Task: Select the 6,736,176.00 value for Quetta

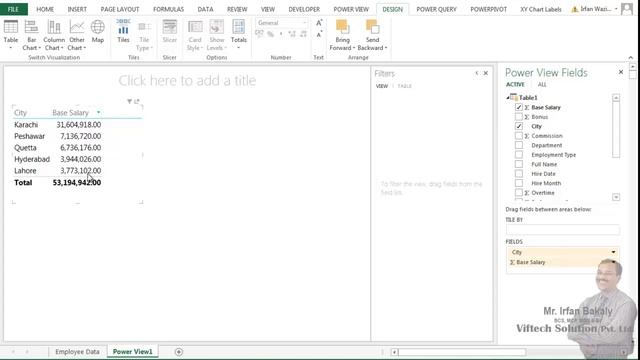Action: (80, 148)
